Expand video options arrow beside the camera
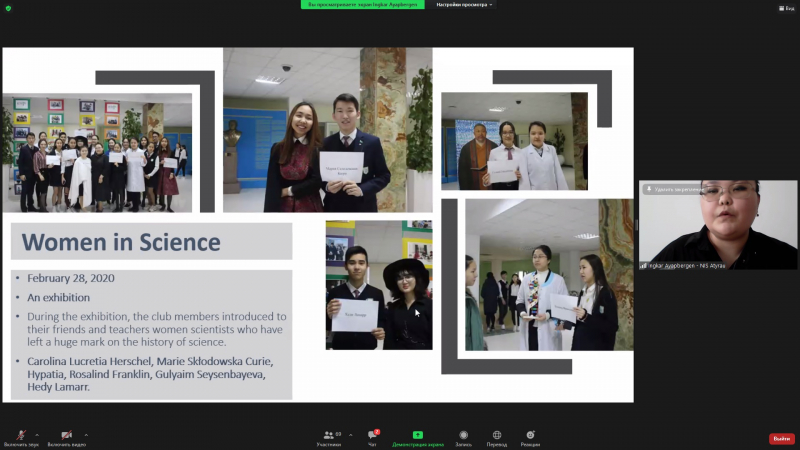Viewport: 800px width, 450px height. (86, 434)
